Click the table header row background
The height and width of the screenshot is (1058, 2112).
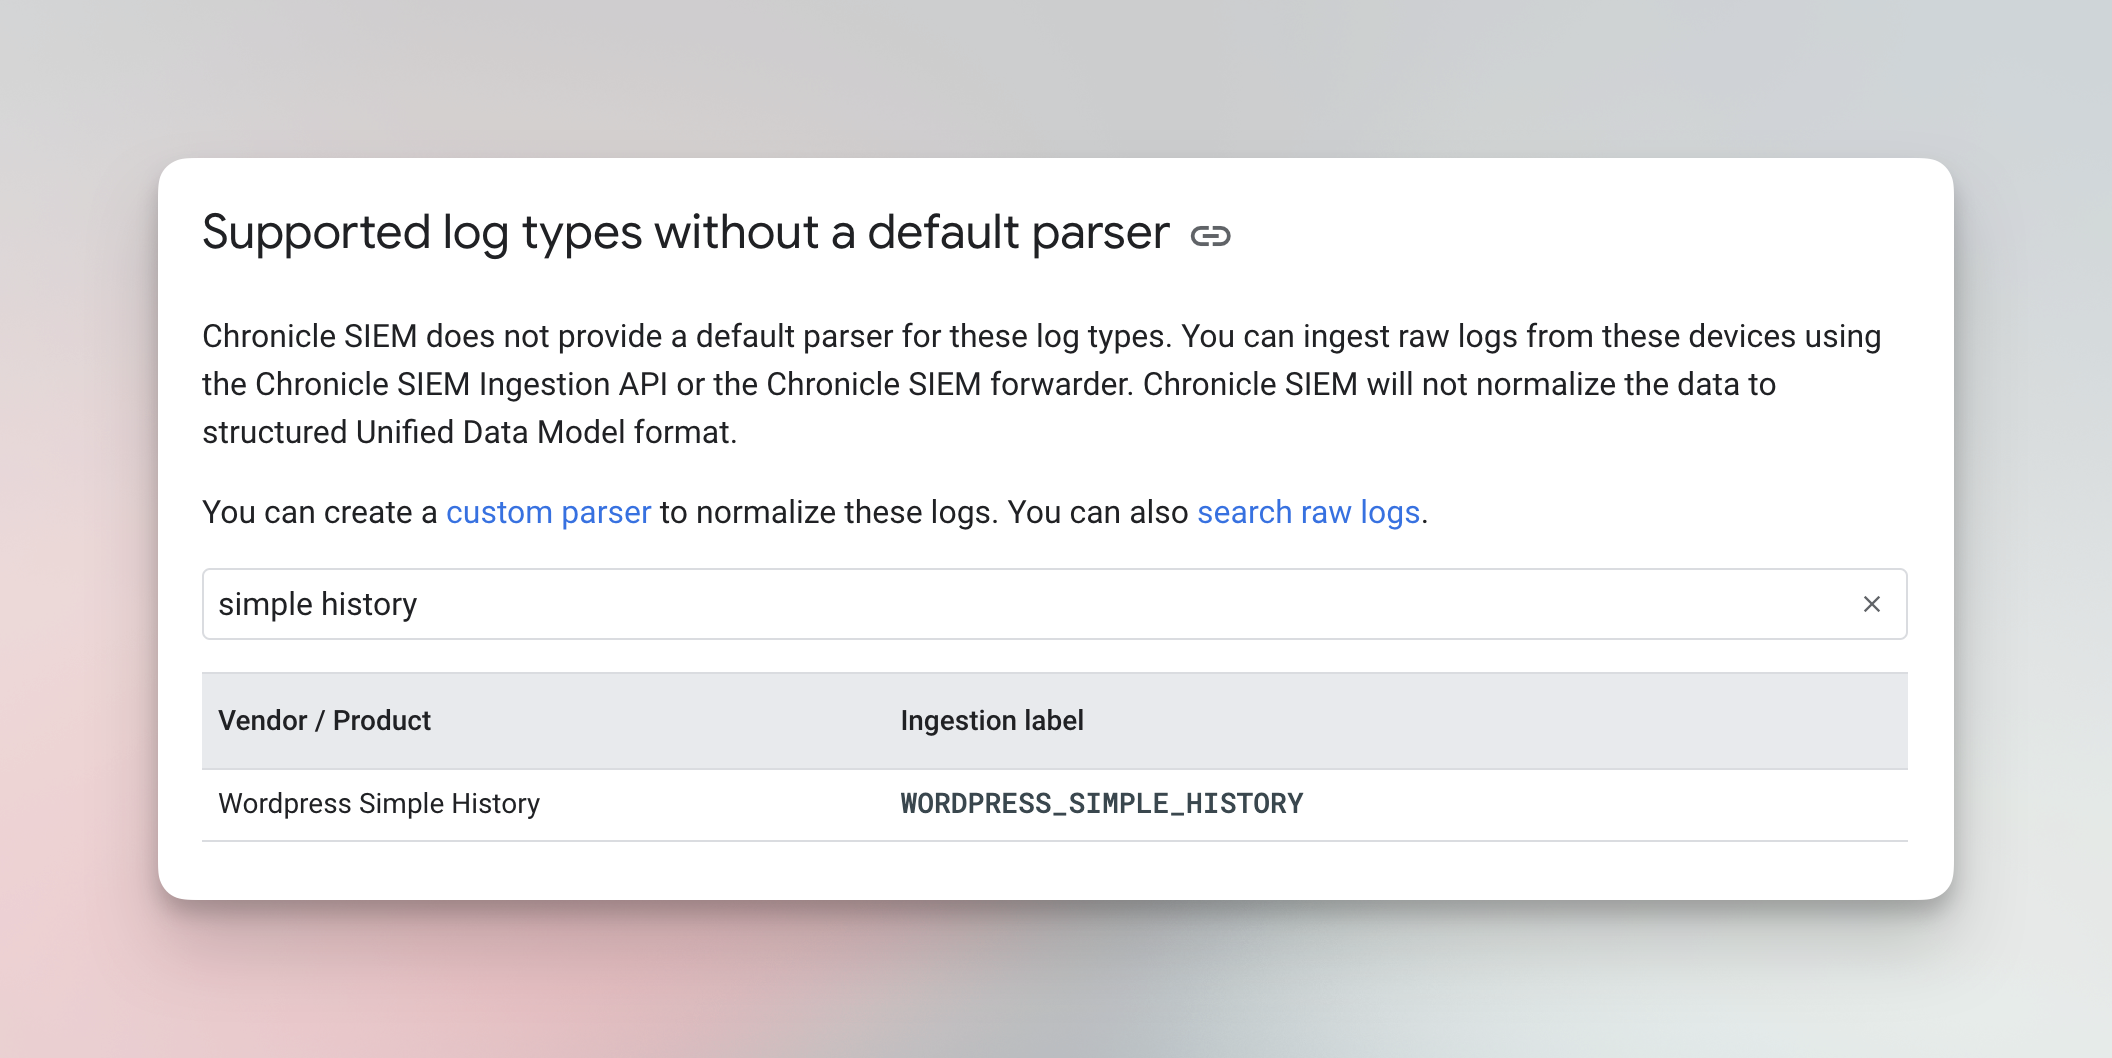click(1600, 720)
